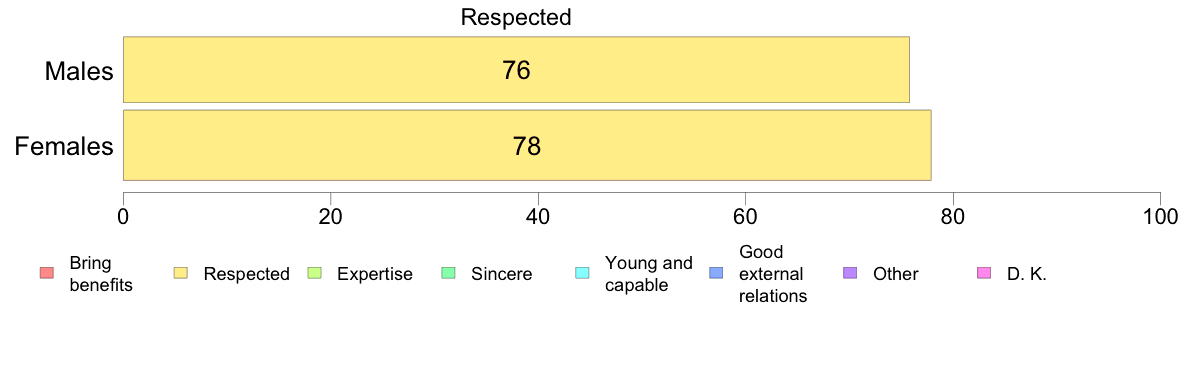Click the Expertise legend label
Screen dimensions: 1188x368
click(375, 274)
